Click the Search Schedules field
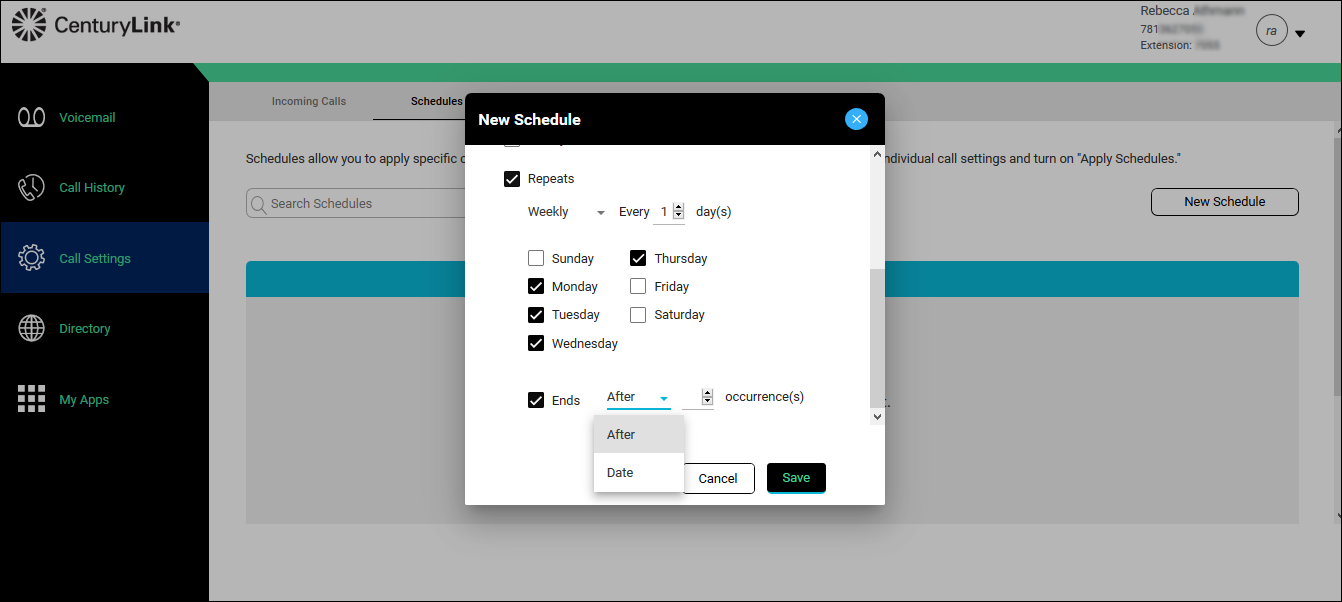This screenshot has width=1342, height=602. click(350, 203)
